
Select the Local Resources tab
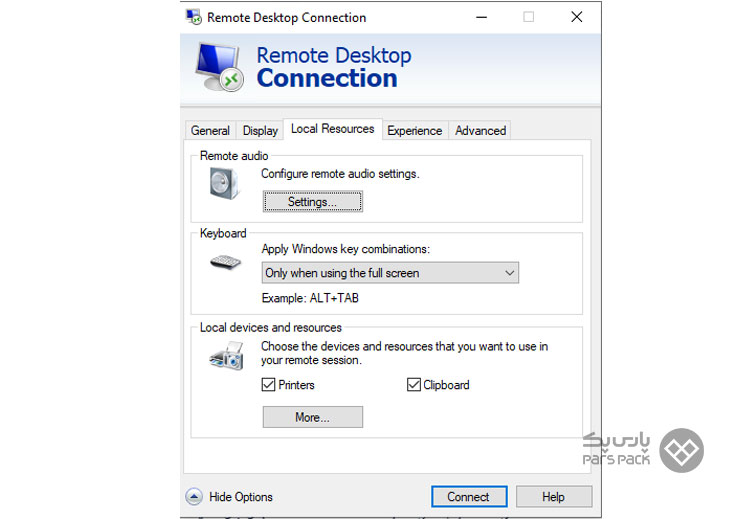[332, 129]
